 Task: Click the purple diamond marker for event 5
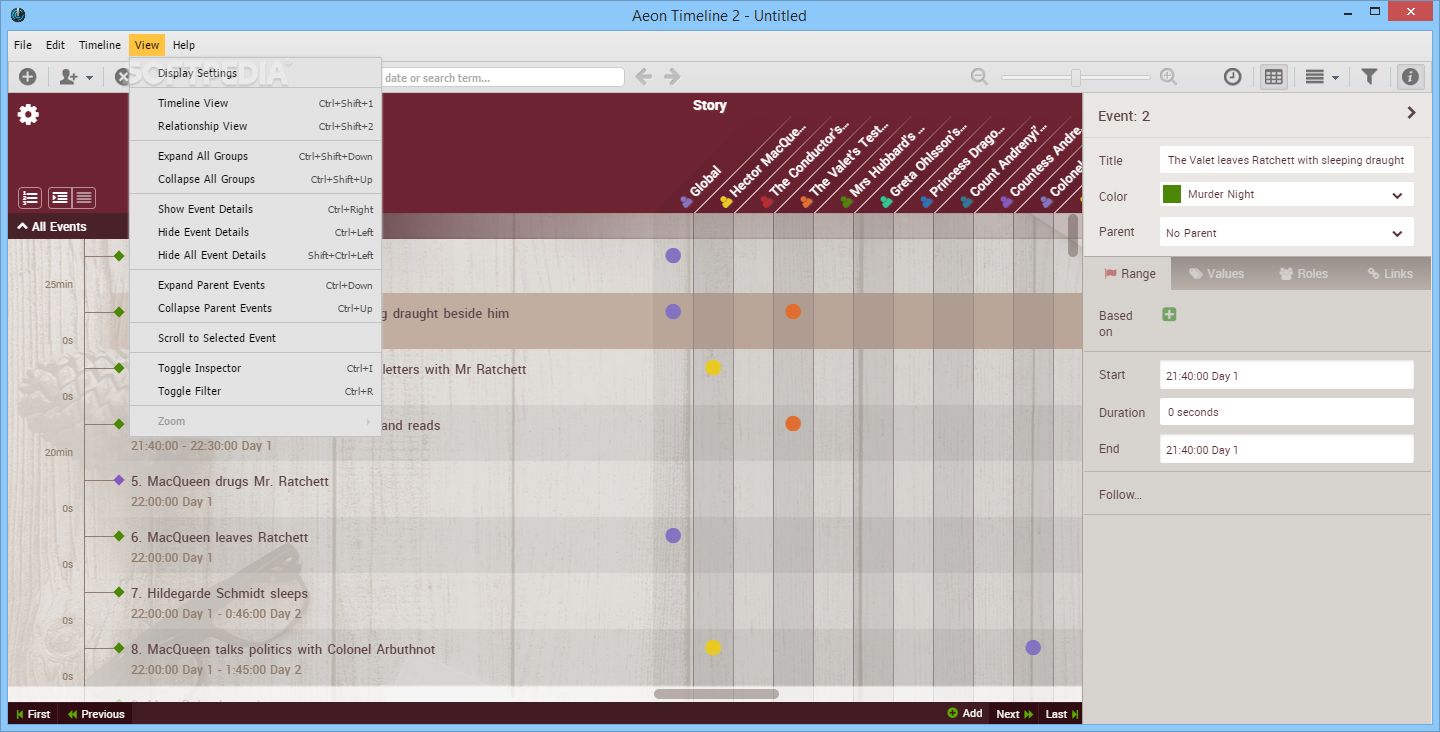point(119,480)
